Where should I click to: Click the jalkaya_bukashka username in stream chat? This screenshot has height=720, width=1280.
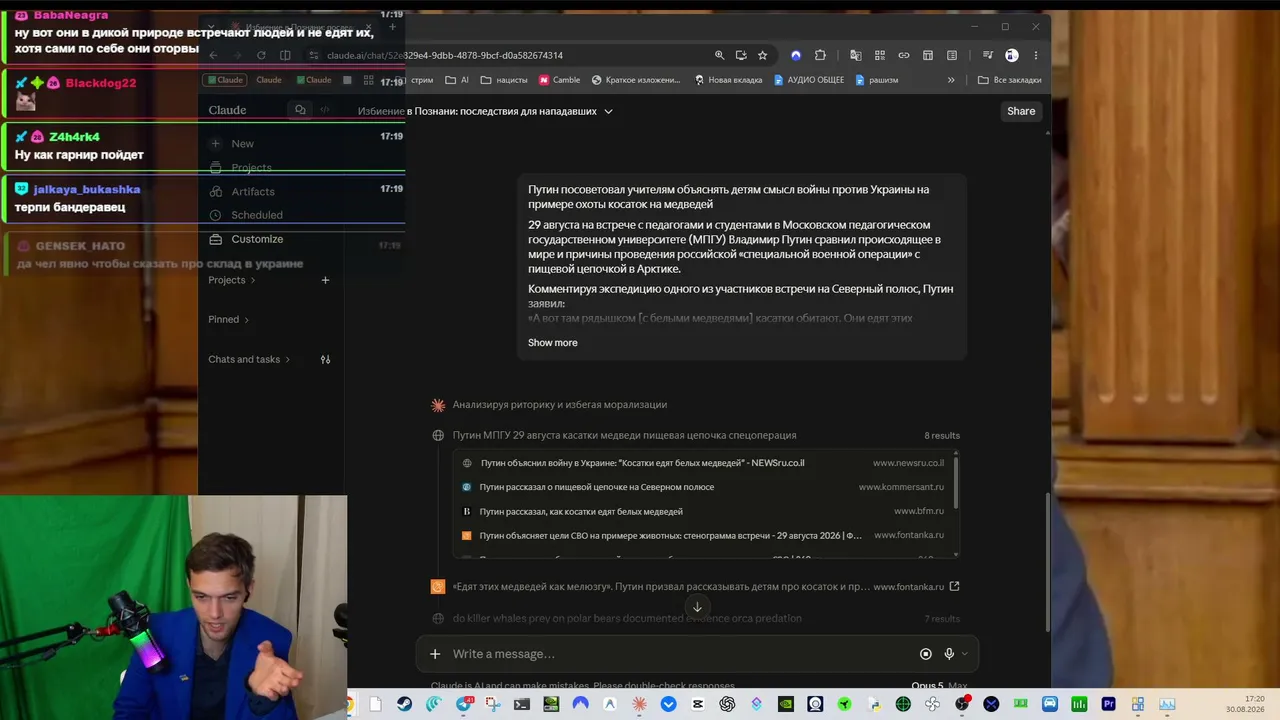click(87, 189)
